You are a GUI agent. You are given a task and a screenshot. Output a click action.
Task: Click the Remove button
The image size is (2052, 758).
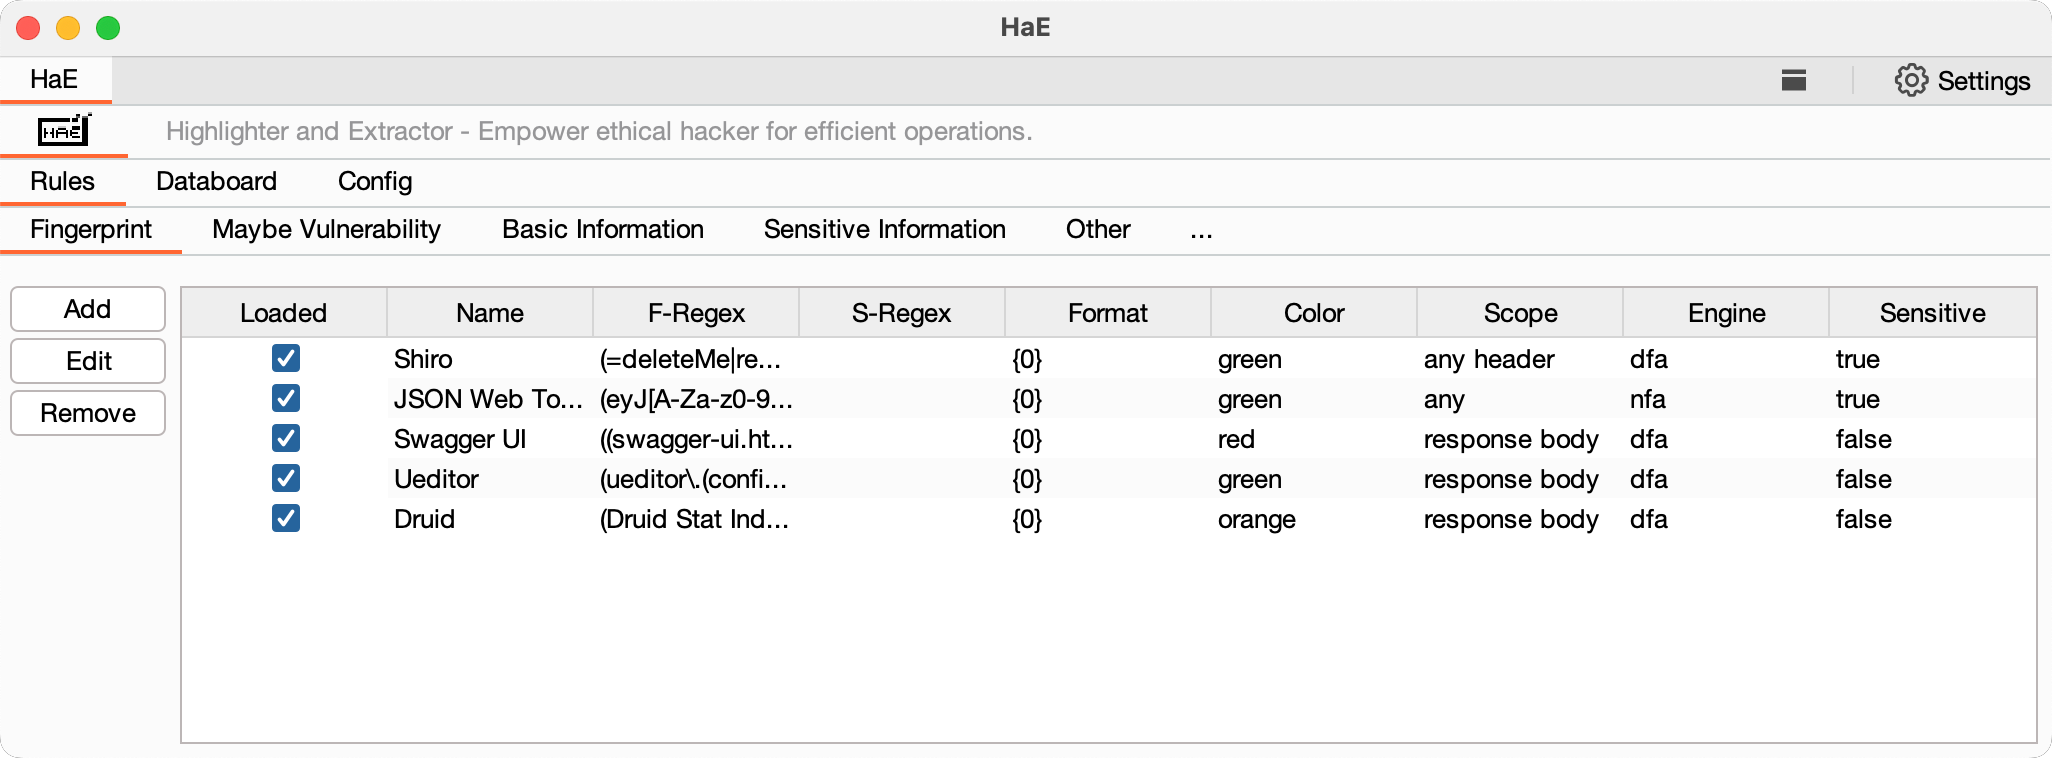88,413
